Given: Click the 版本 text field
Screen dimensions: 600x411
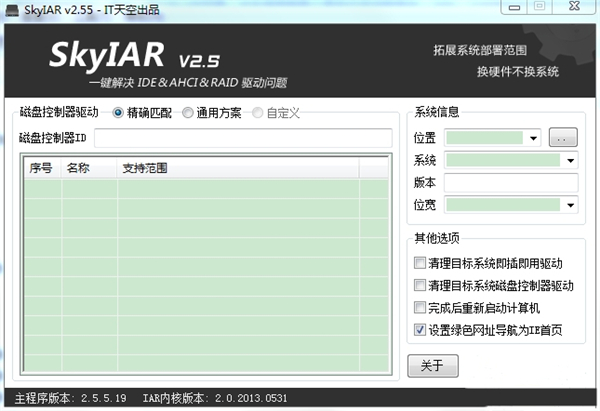Looking at the screenshot, I should click(511, 183).
